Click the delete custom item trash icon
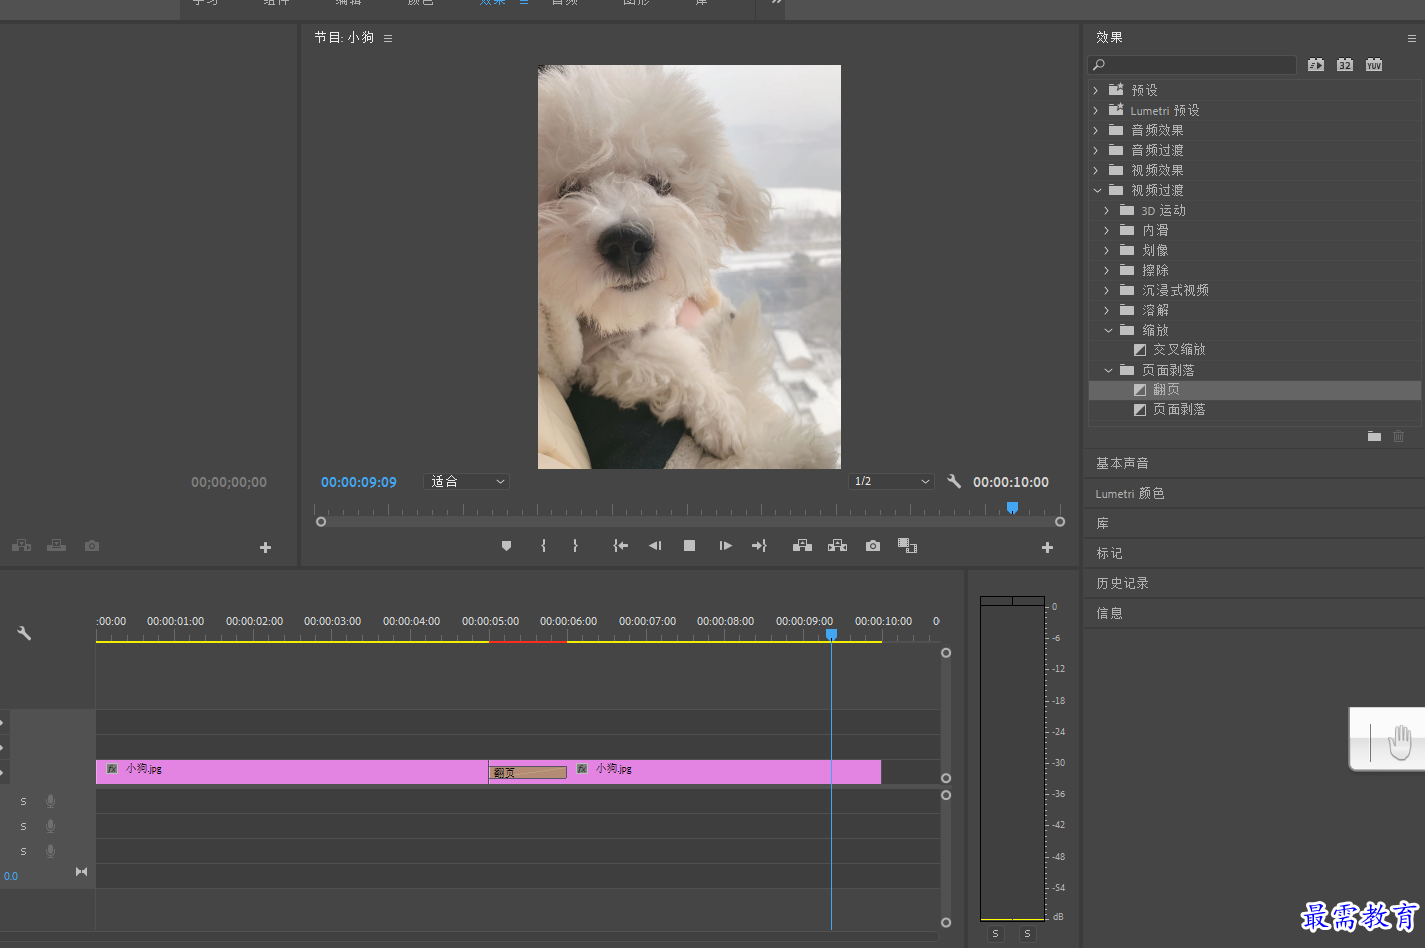Viewport: 1425px width, 948px height. tap(1398, 436)
